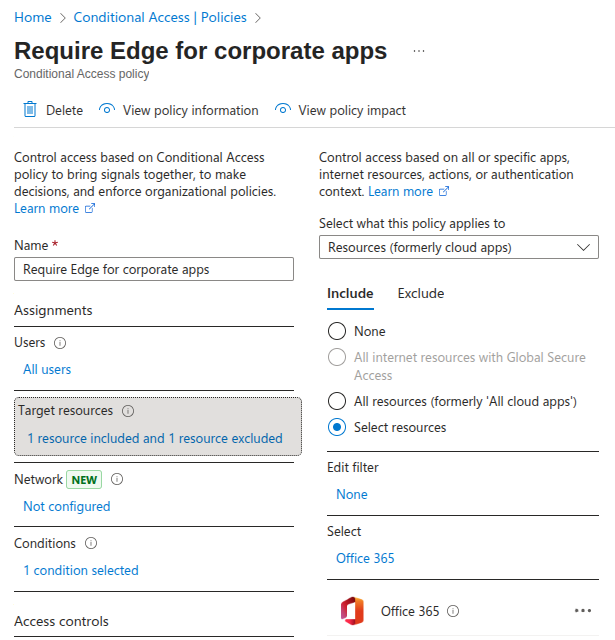Click the info icon next to Target resources
The image size is (615, 640).
point(128,411)
